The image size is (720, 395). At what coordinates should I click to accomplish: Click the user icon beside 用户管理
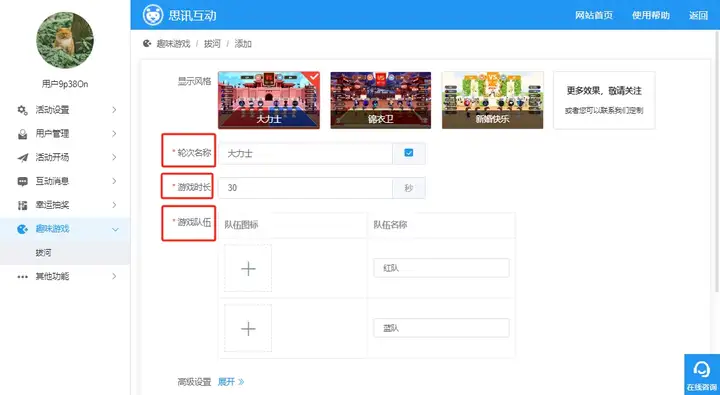pyautogui.click(x=22, y=134)
